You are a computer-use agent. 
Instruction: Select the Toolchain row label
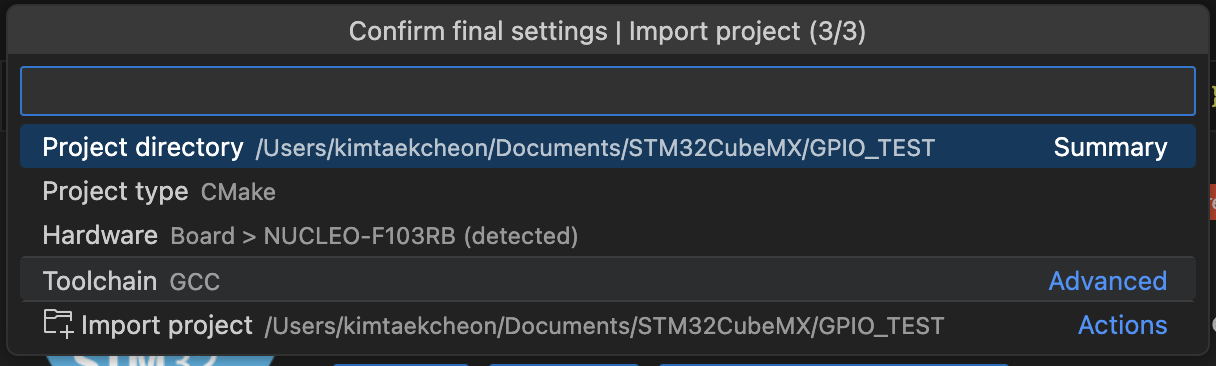100,281
